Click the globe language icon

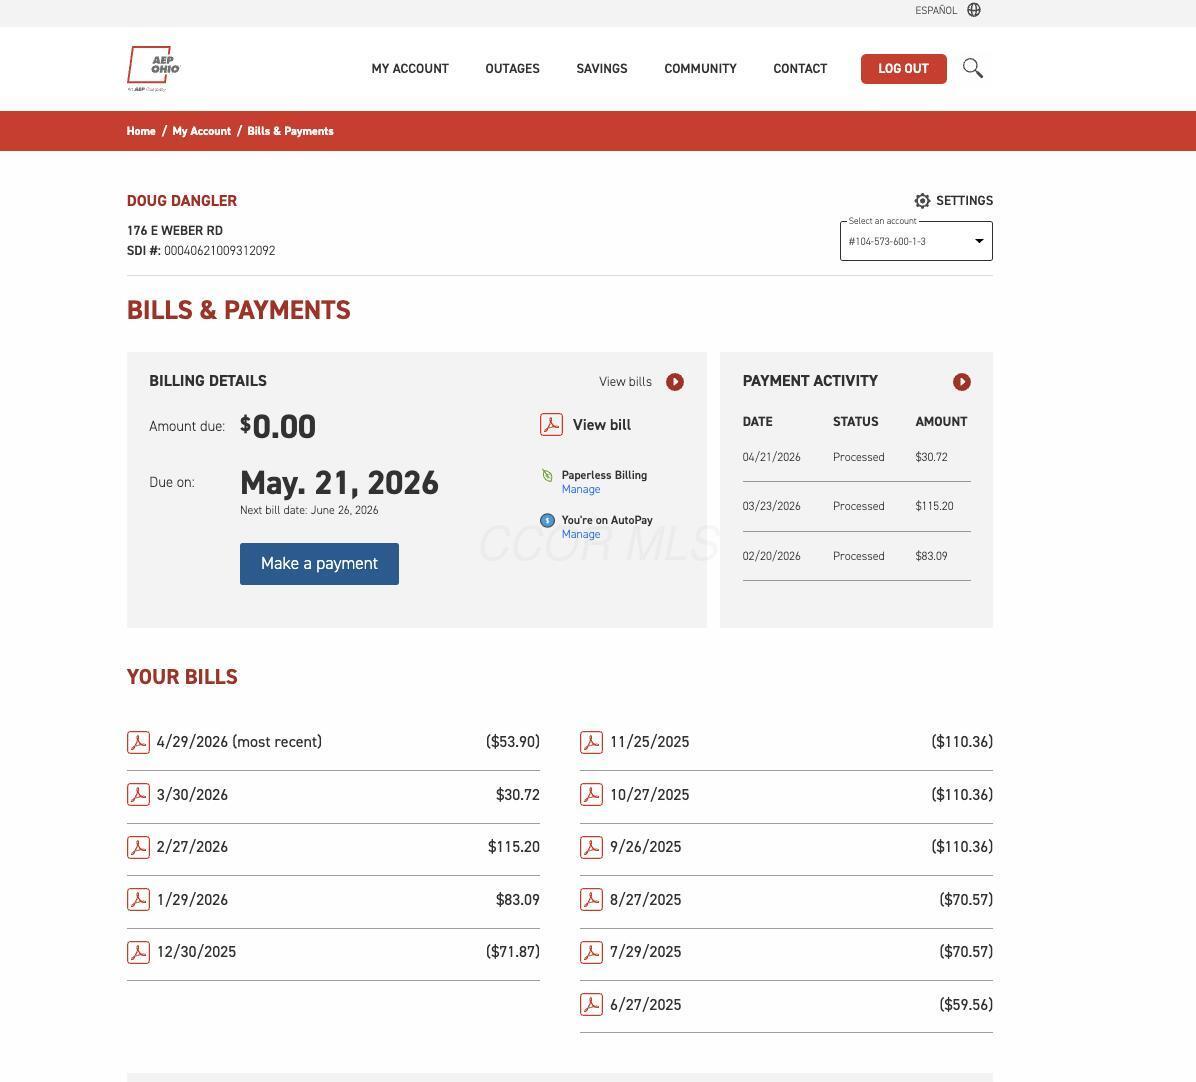(x=974, y=10)
